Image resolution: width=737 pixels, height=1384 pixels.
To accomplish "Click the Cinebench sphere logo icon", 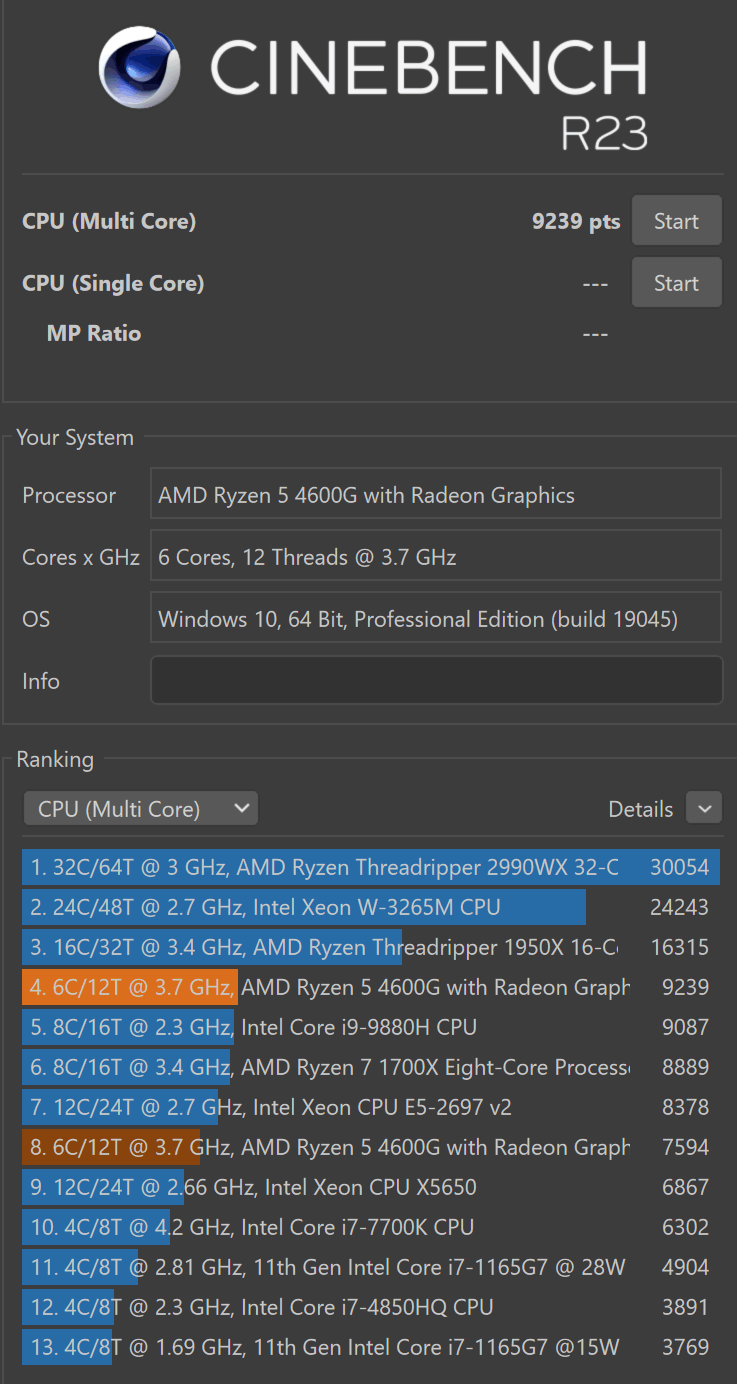I will pos(140,67).
